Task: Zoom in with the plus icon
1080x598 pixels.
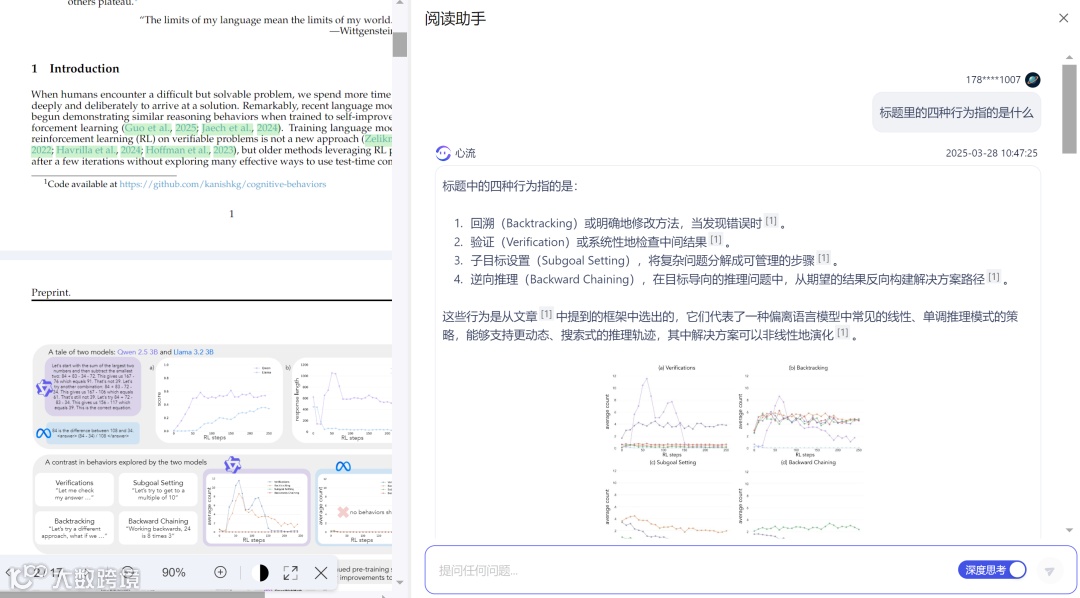Action: click(220, 572)
